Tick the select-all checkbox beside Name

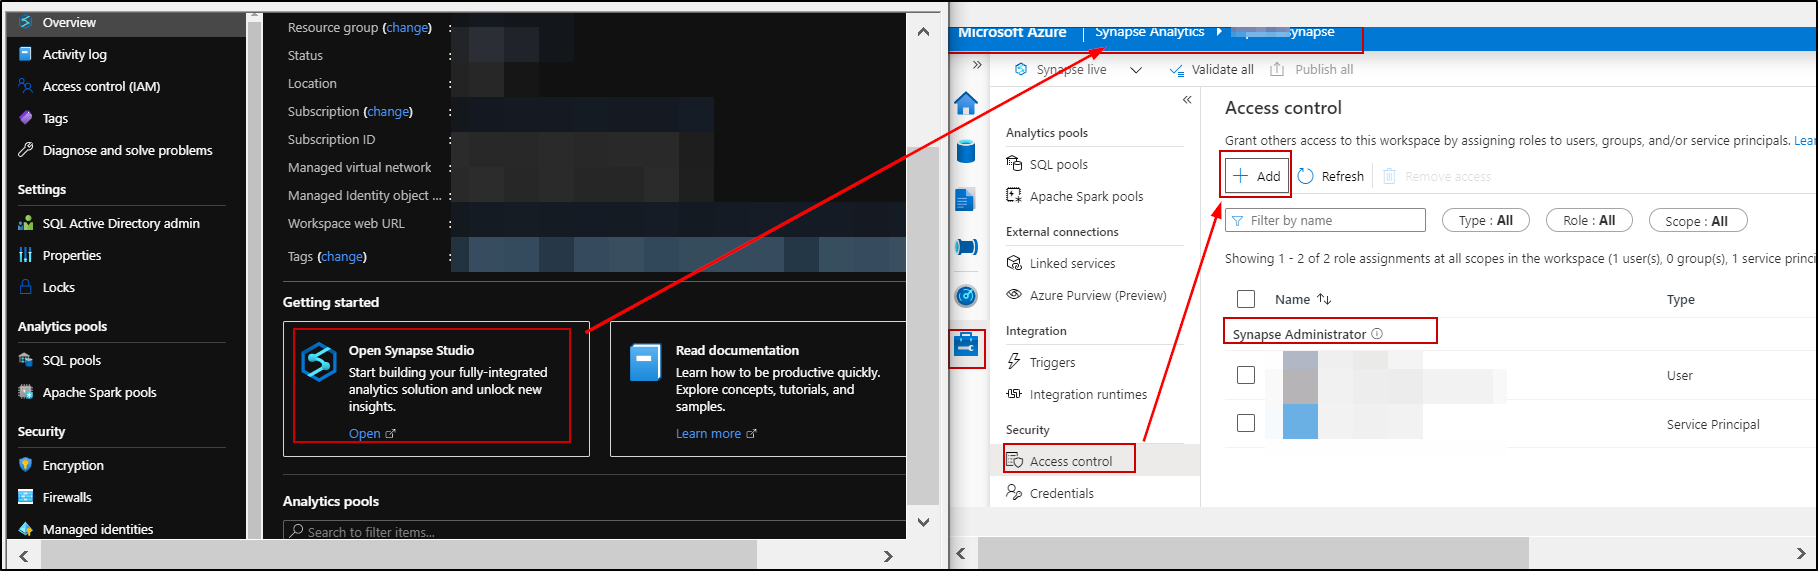click(x=1246, y=299)
